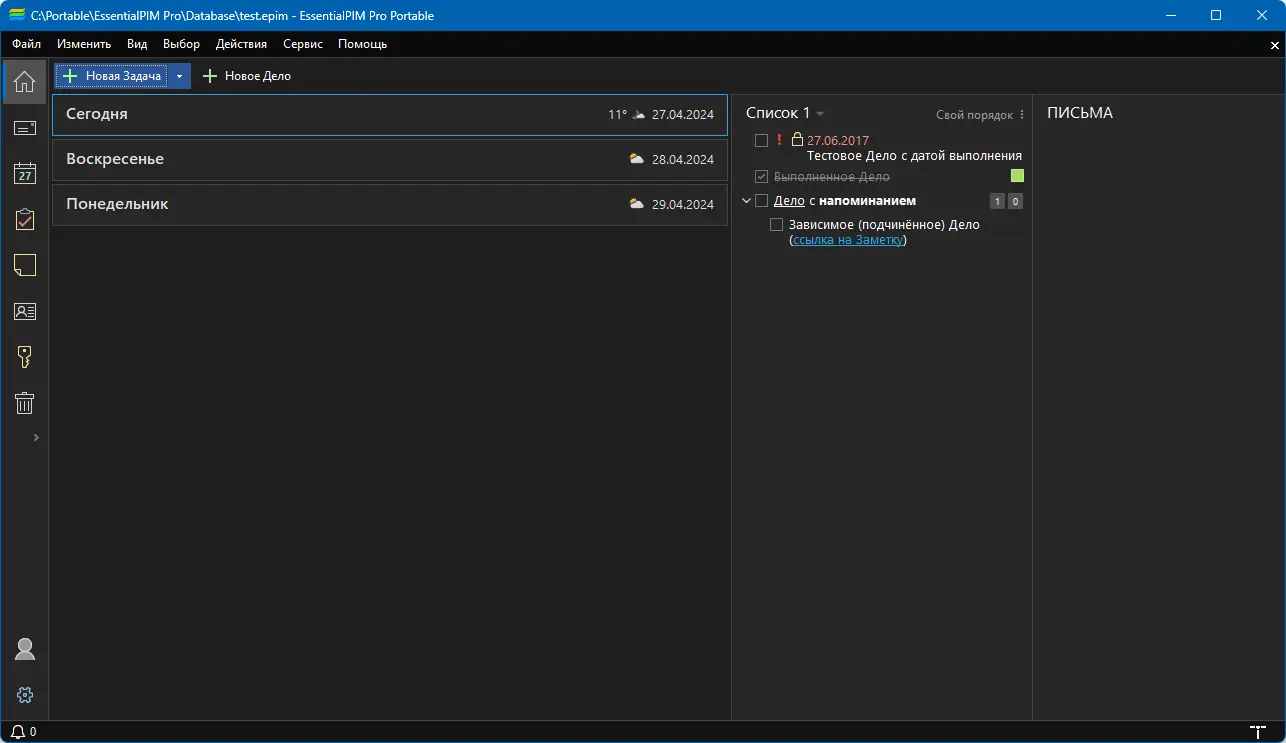The width and height of the screenshot is (1286, 743).
Task: Open the Действия menu
Action: 241,44
